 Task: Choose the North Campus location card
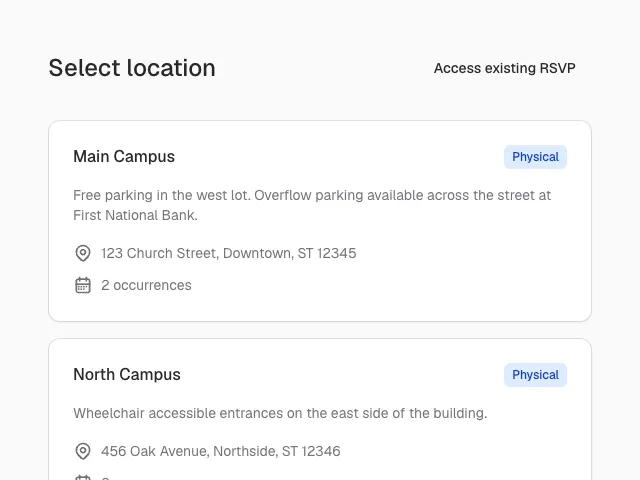[x=320, y=409]
